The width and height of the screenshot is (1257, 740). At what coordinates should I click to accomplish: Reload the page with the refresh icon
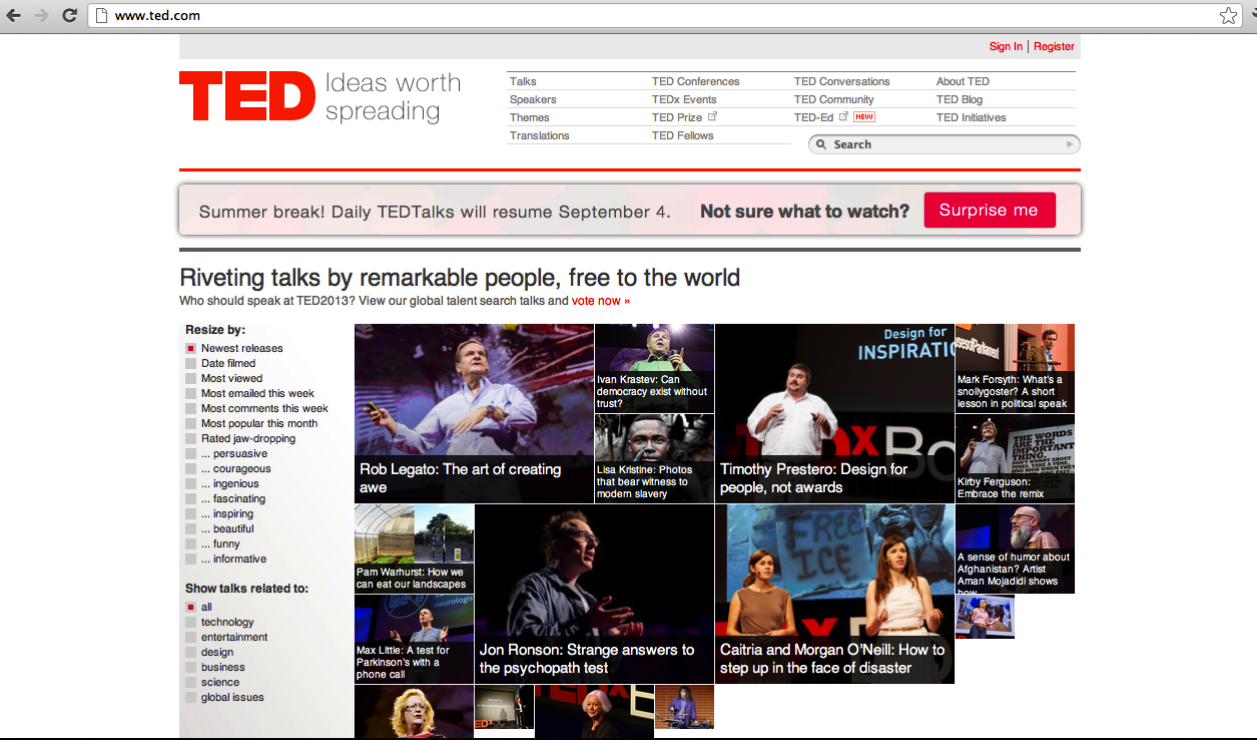(x=69, y=15)
